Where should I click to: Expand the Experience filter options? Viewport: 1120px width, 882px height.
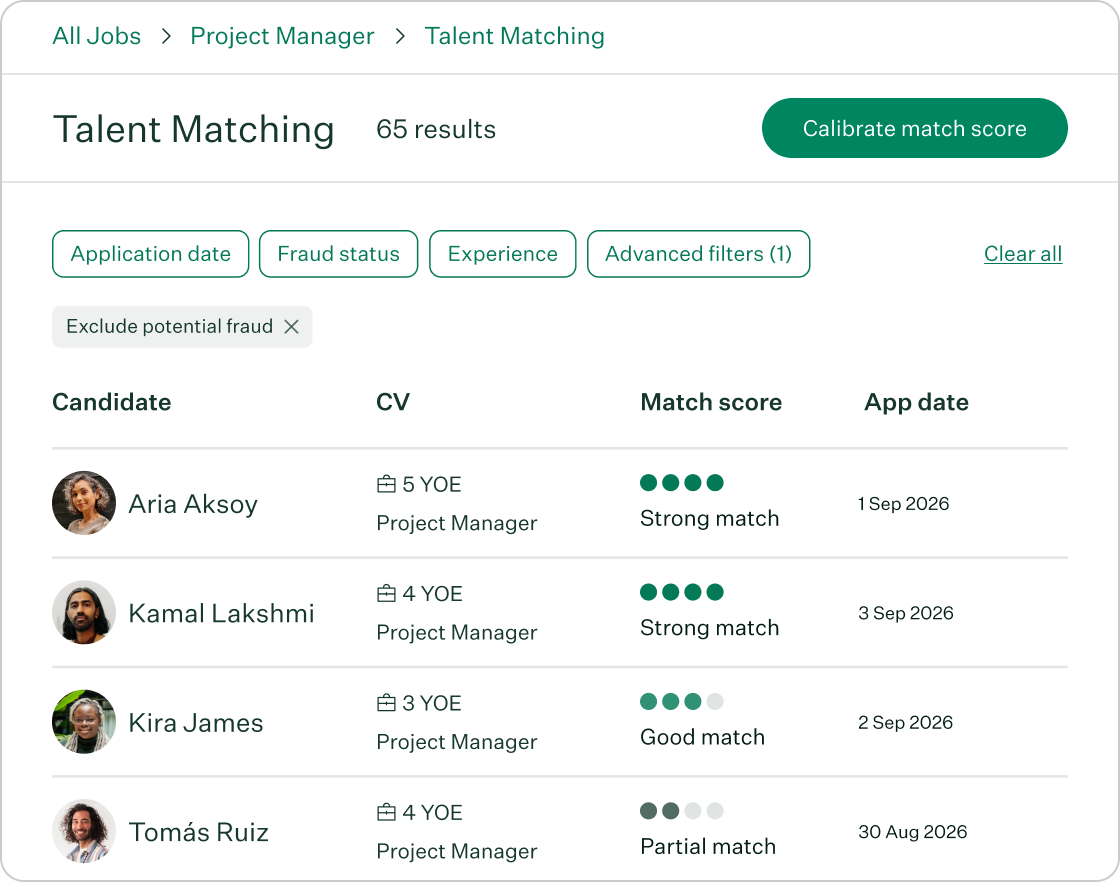pyautogui.click(x=502, y=254)
